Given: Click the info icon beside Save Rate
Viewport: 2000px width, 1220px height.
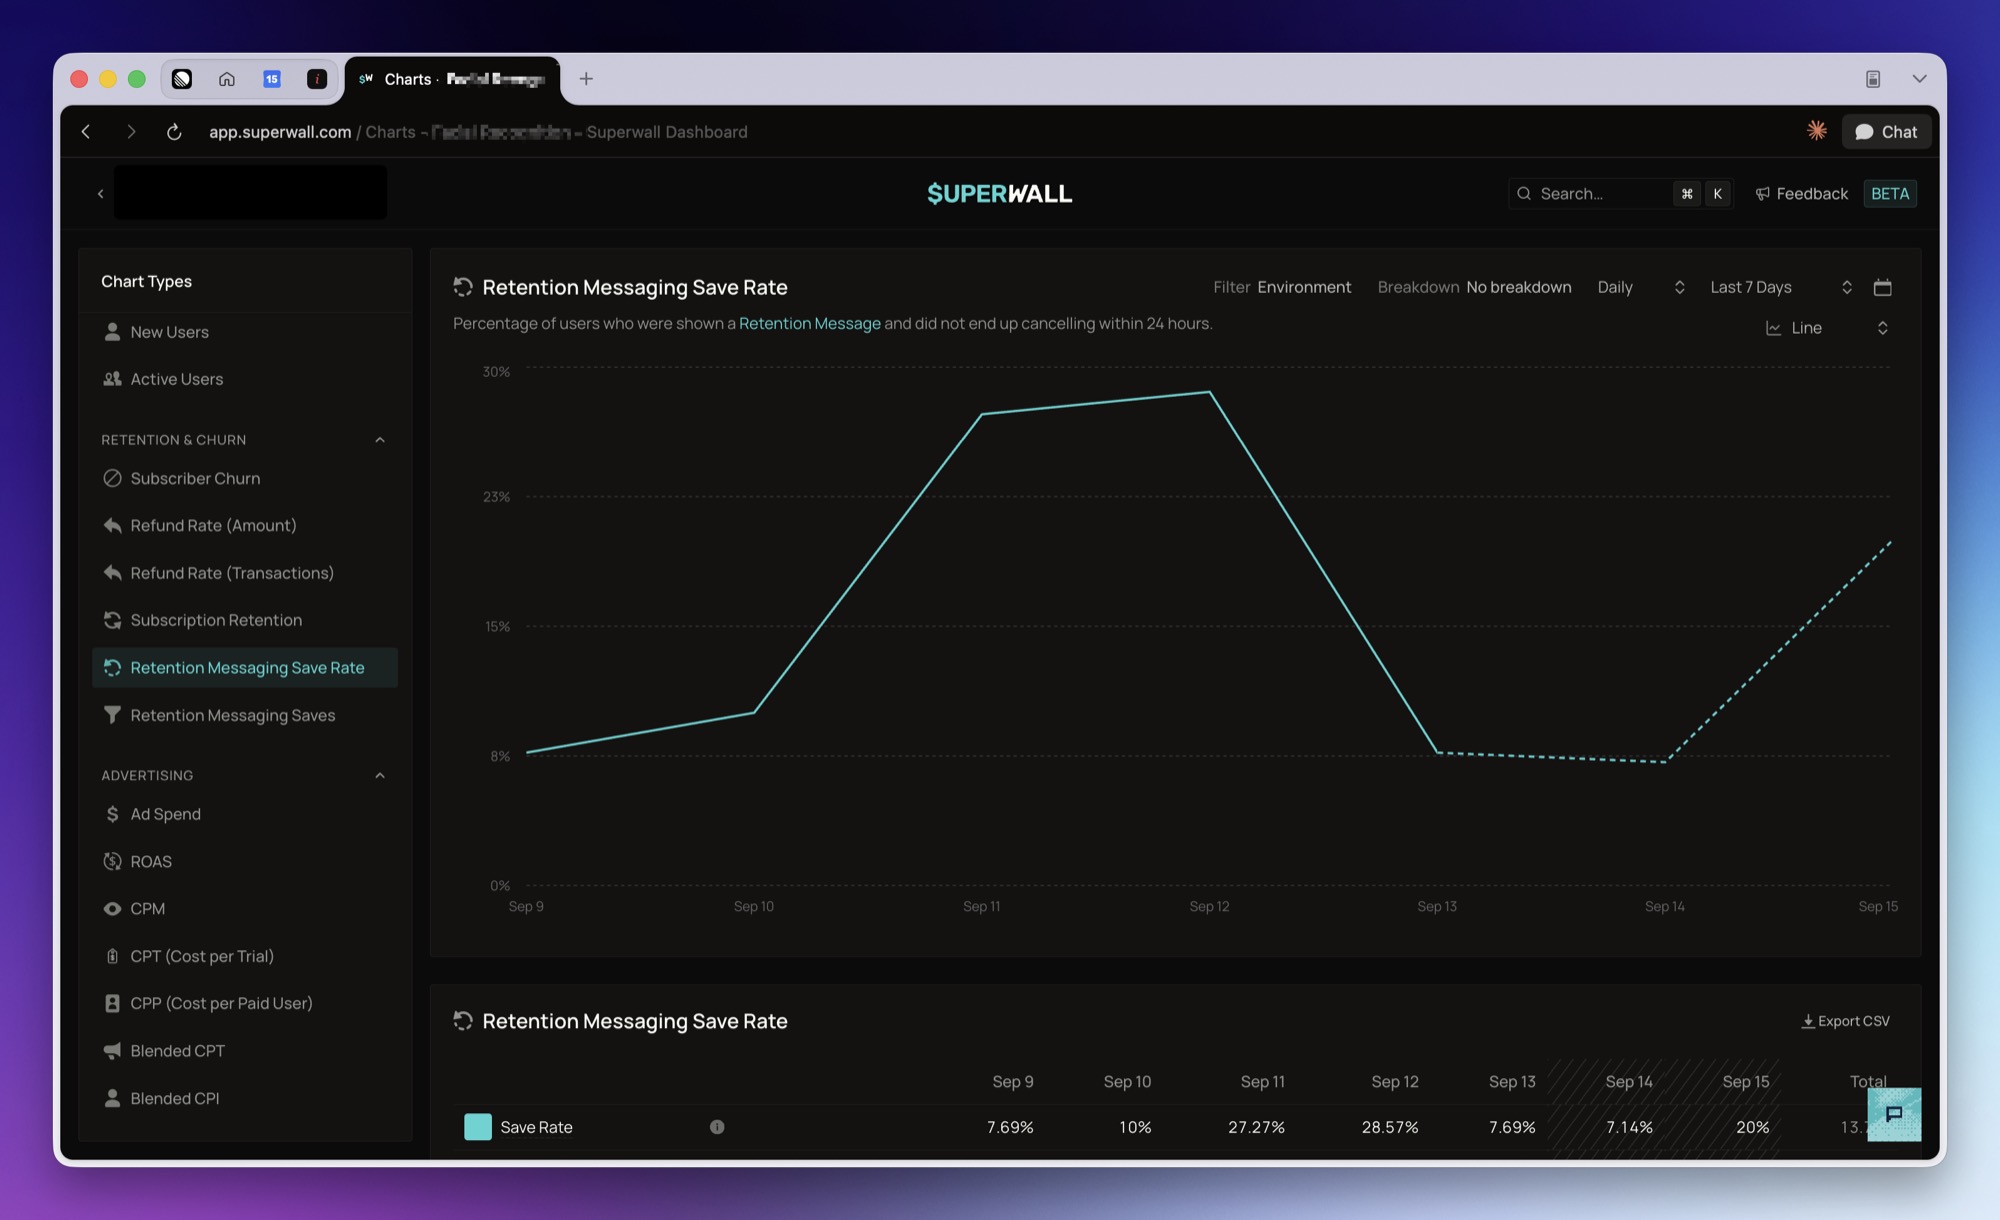Looking at the screenshot, I should pos(717,1127).
